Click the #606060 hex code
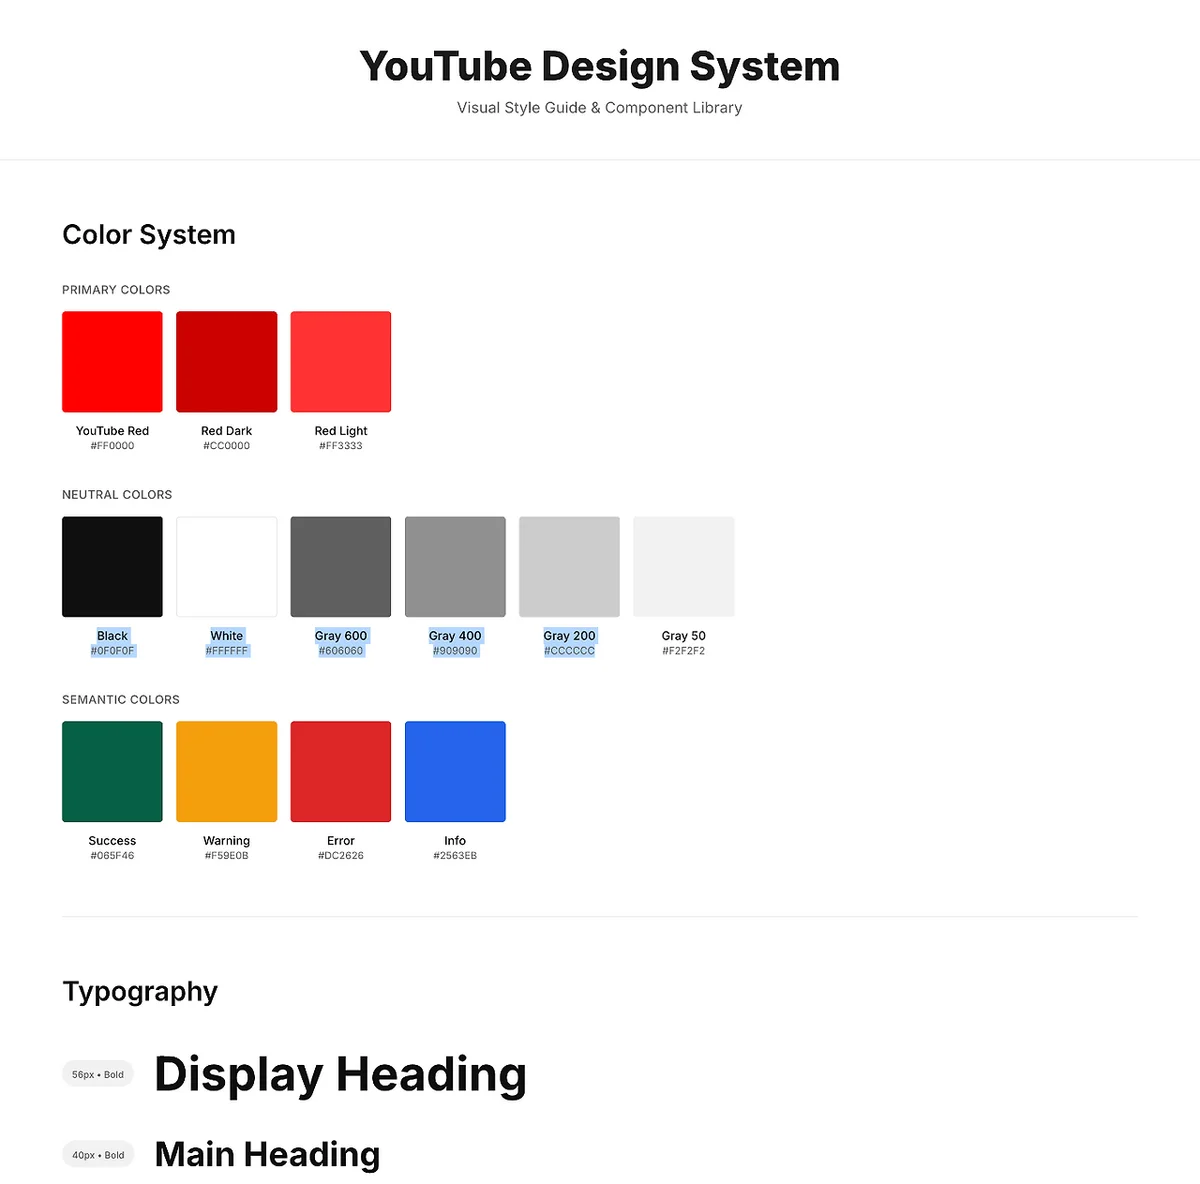Image resolution: width=1200 pixels, height=1184 pixels. [341, 651]
